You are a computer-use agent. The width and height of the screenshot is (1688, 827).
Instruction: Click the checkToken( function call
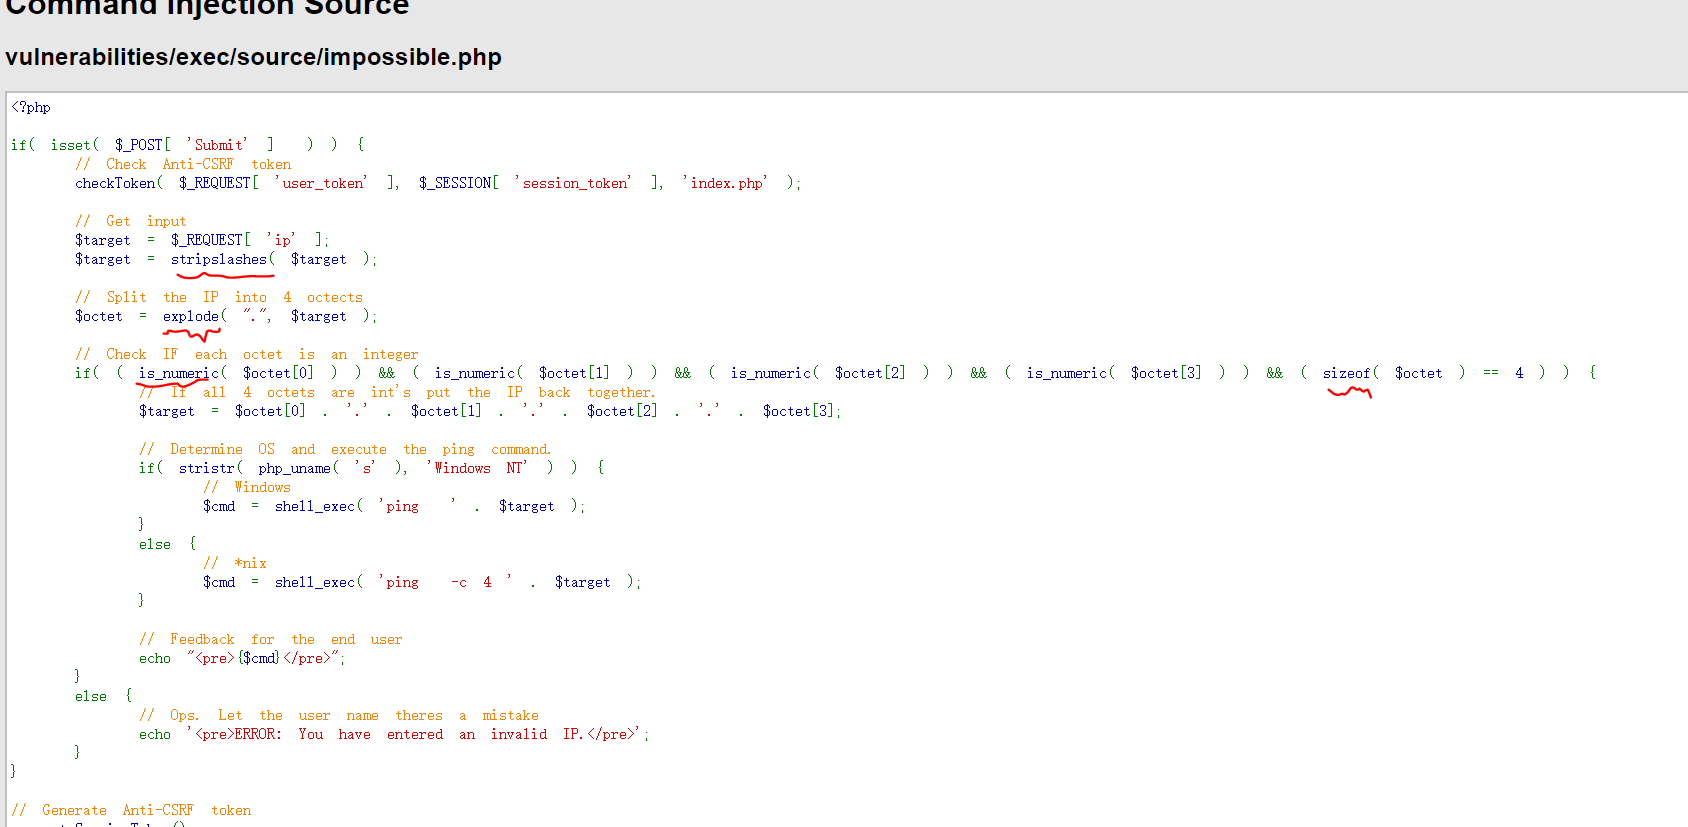click(x=119, y=183)
